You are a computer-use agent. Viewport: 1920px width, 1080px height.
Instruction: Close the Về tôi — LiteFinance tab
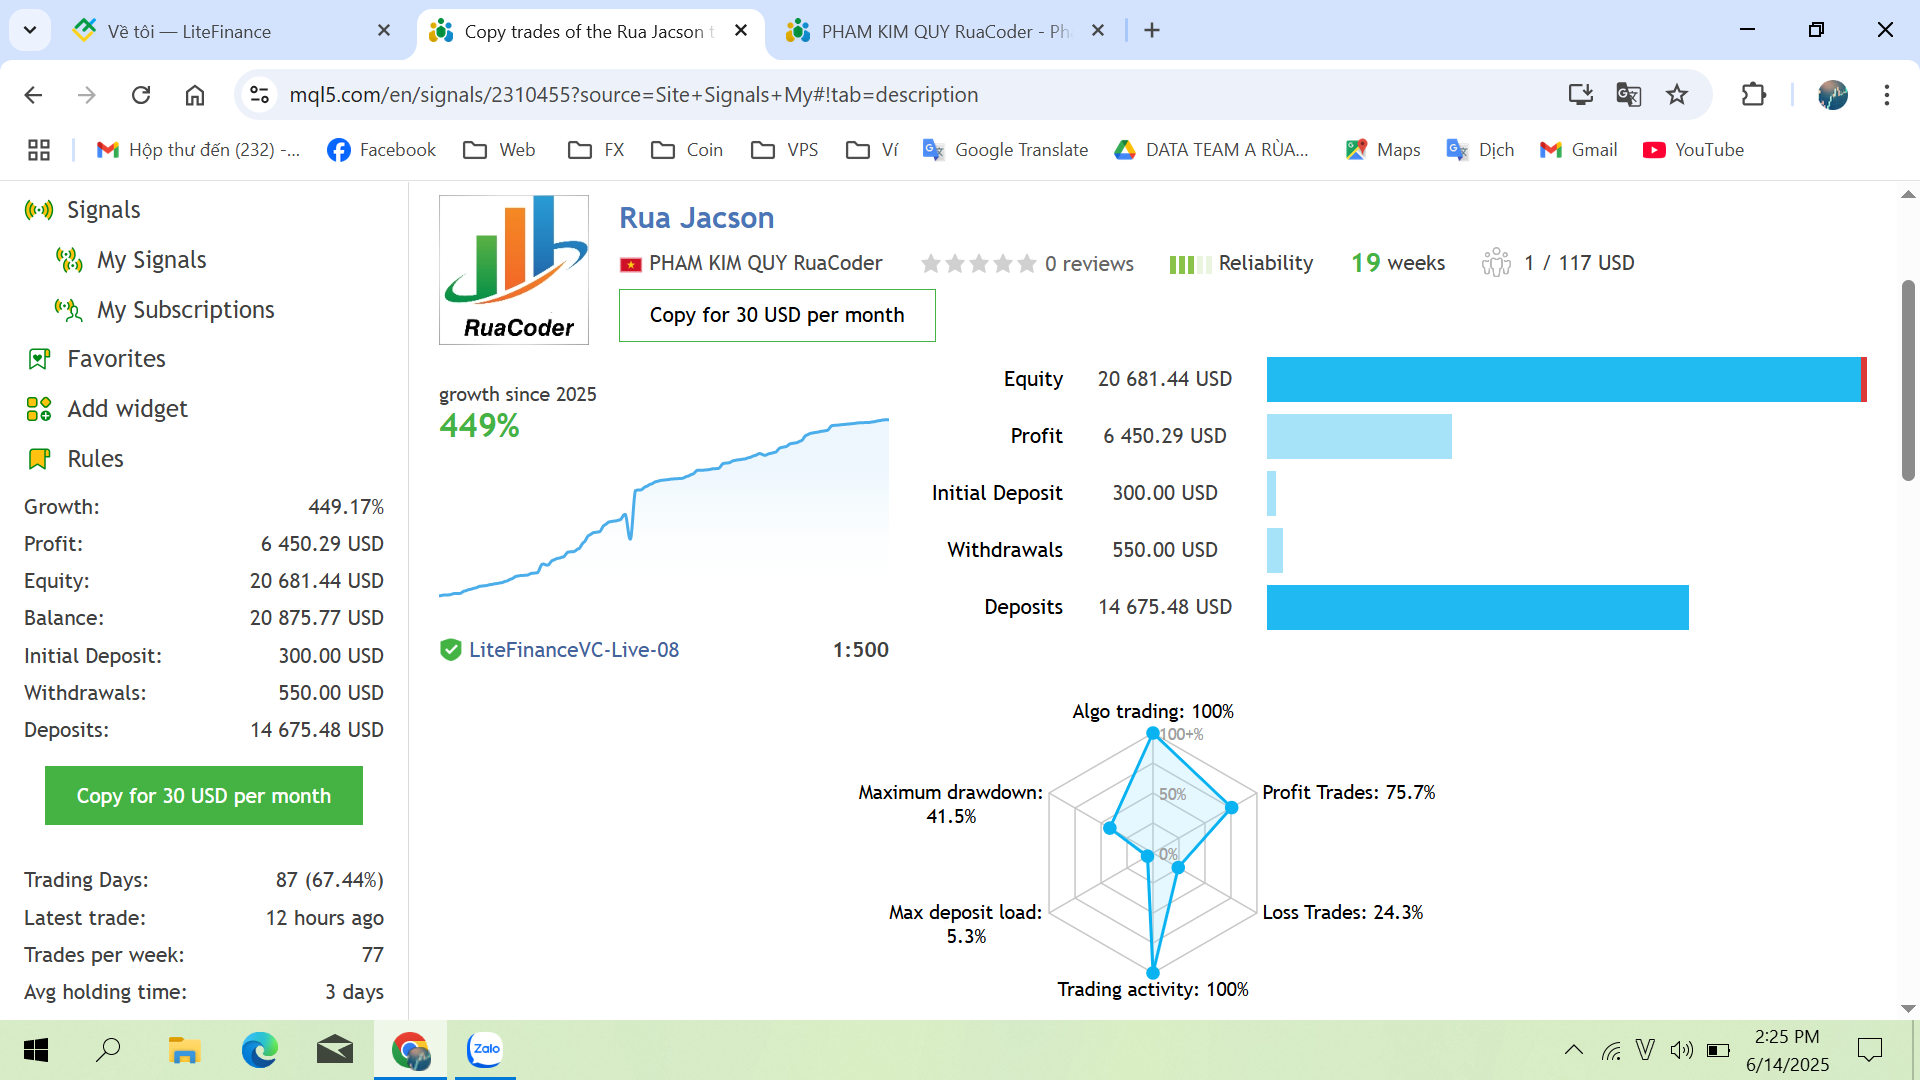coord(384,31)
